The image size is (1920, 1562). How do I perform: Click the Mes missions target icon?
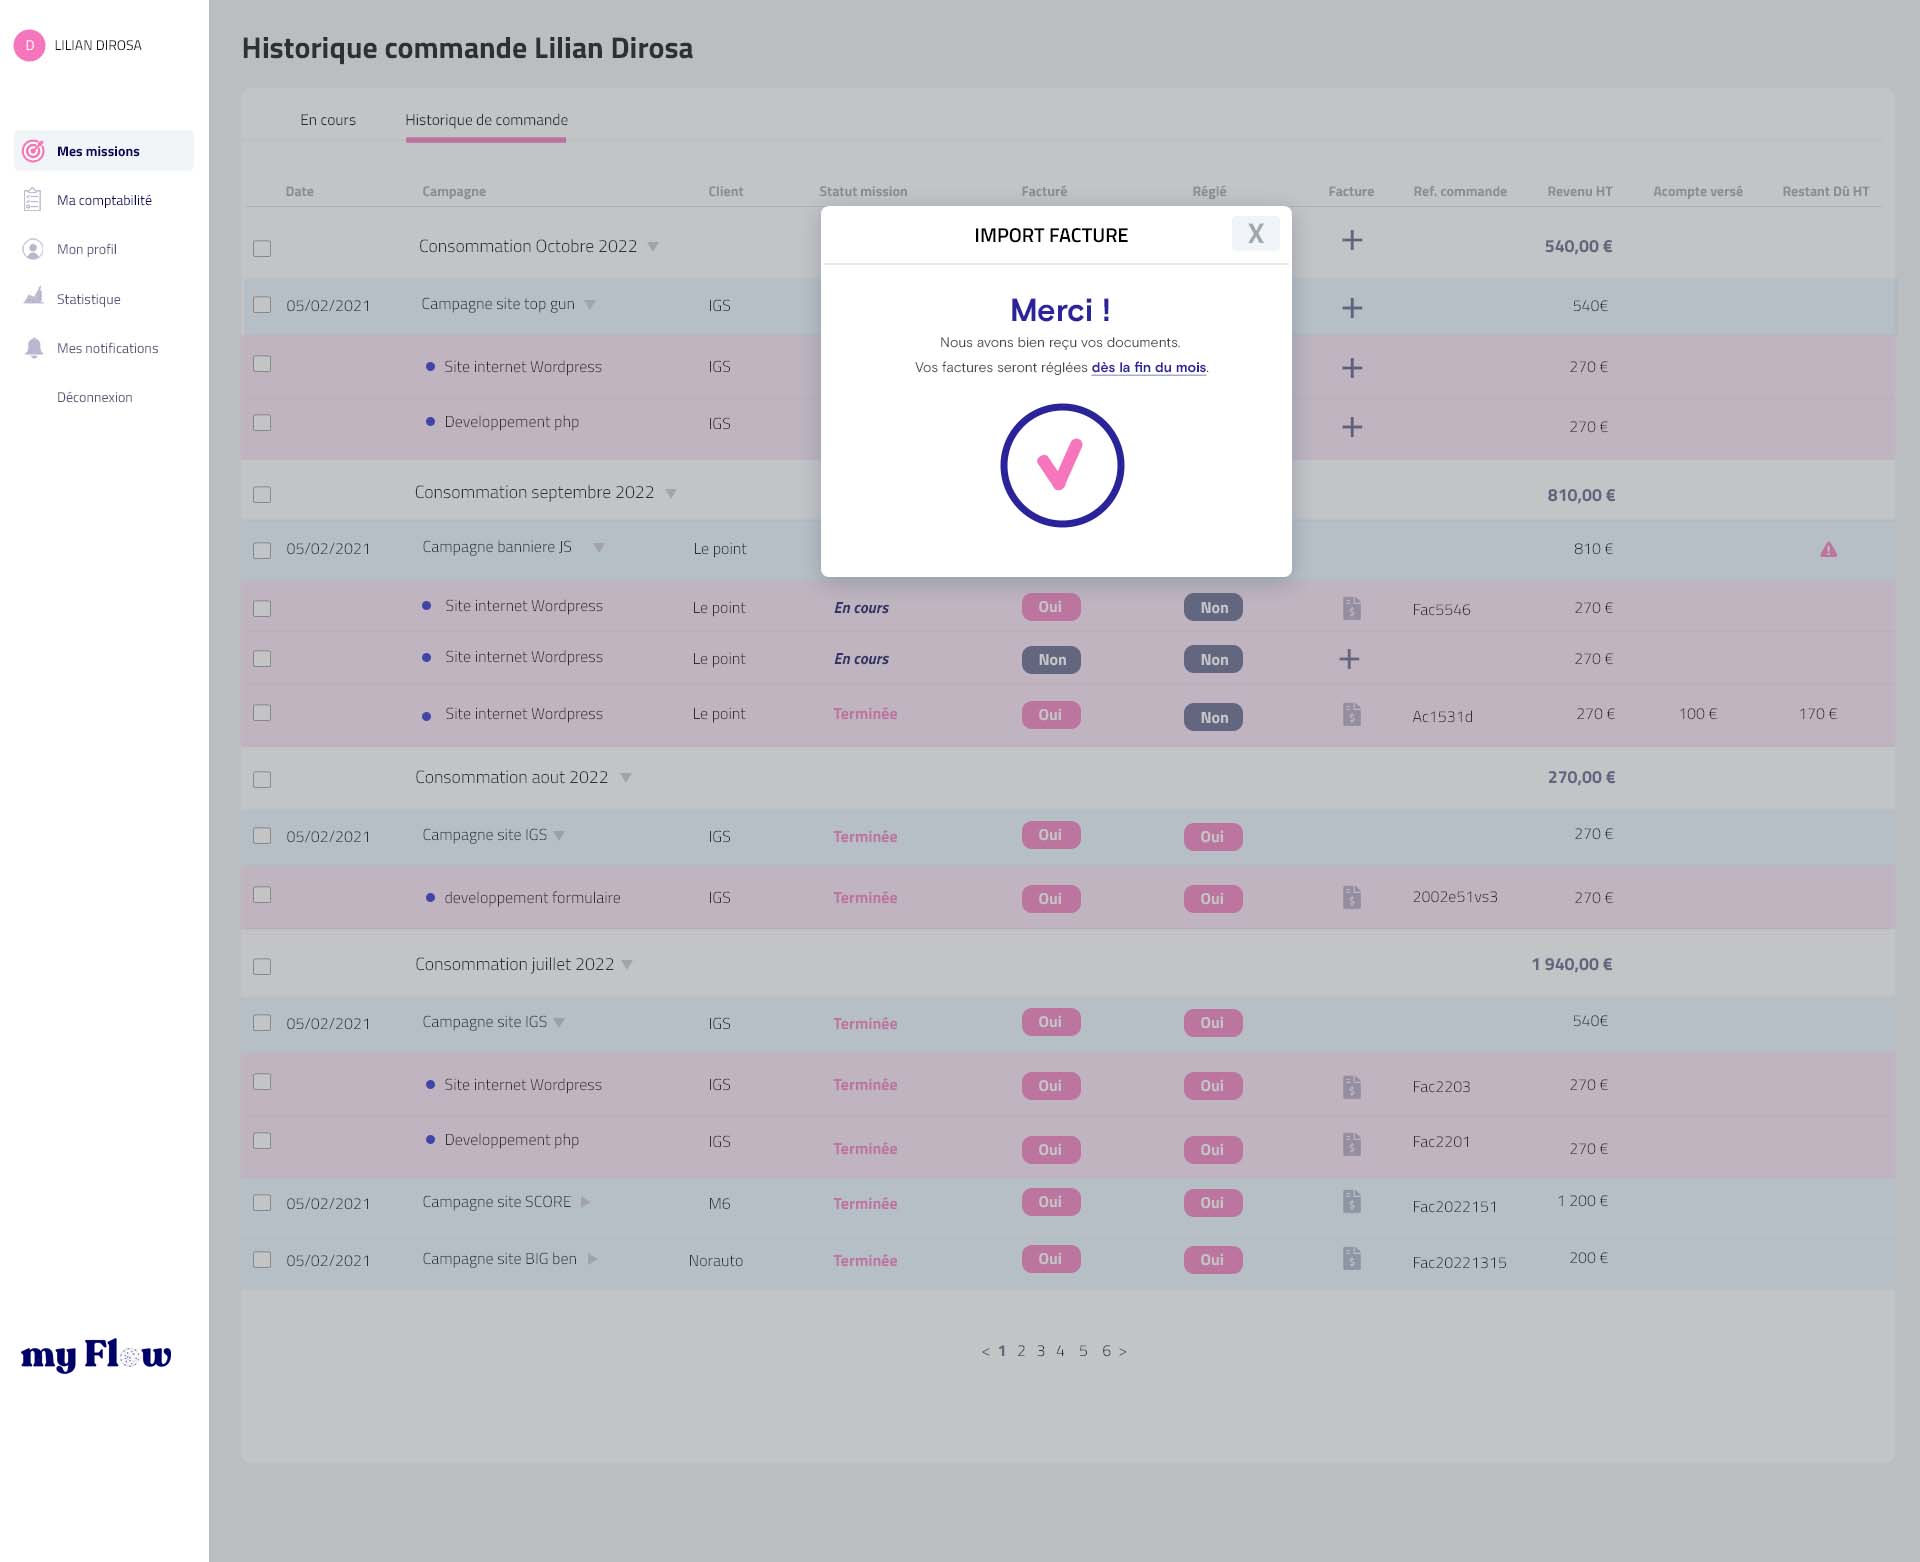(33, 151)
